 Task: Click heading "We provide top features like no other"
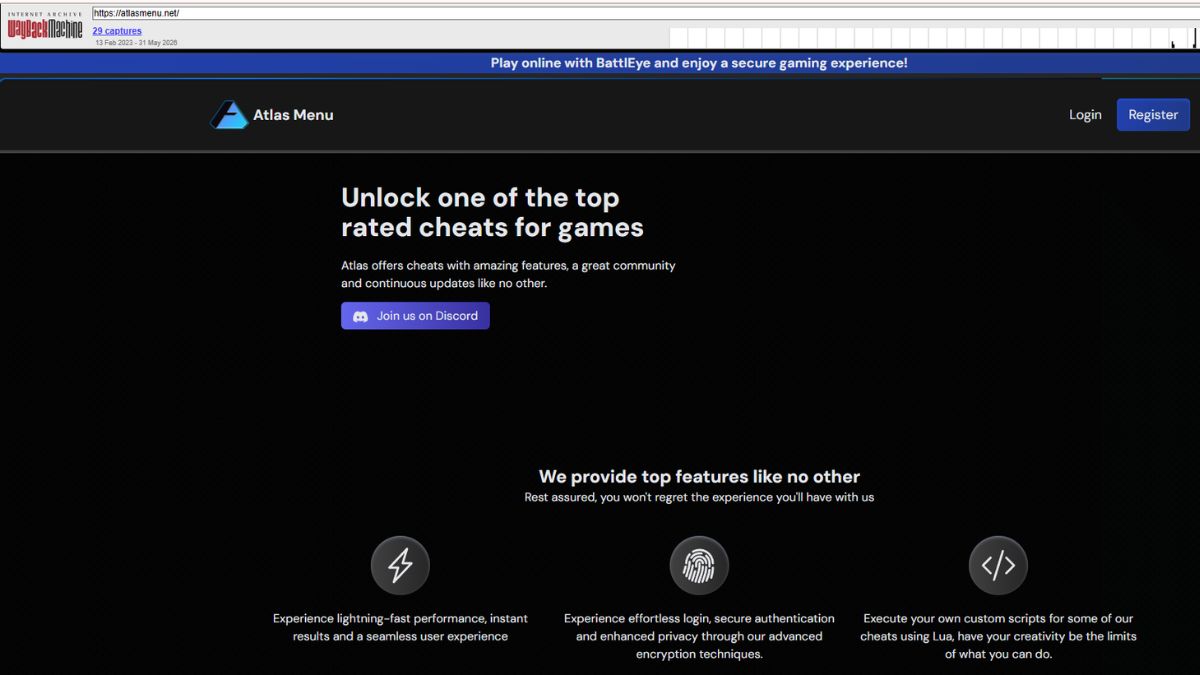point(699,477)
